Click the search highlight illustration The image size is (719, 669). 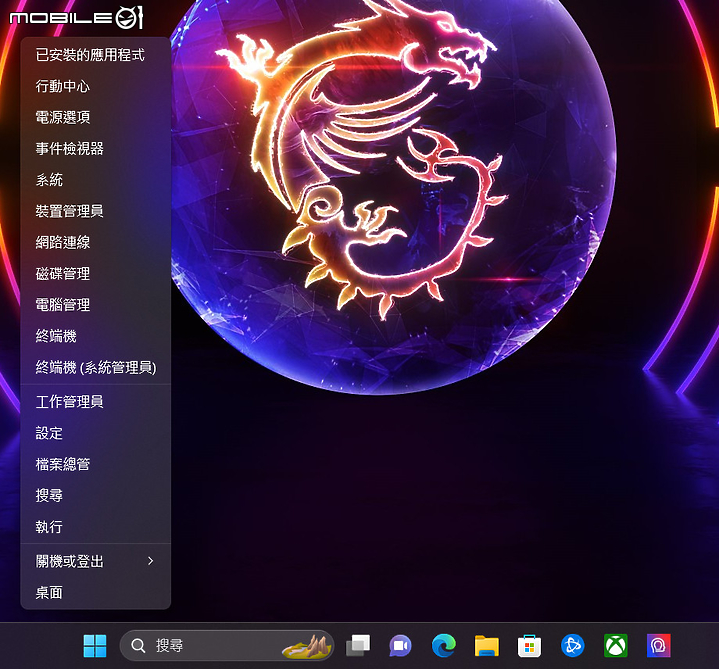pyautogui.click(x=306, y=646)
